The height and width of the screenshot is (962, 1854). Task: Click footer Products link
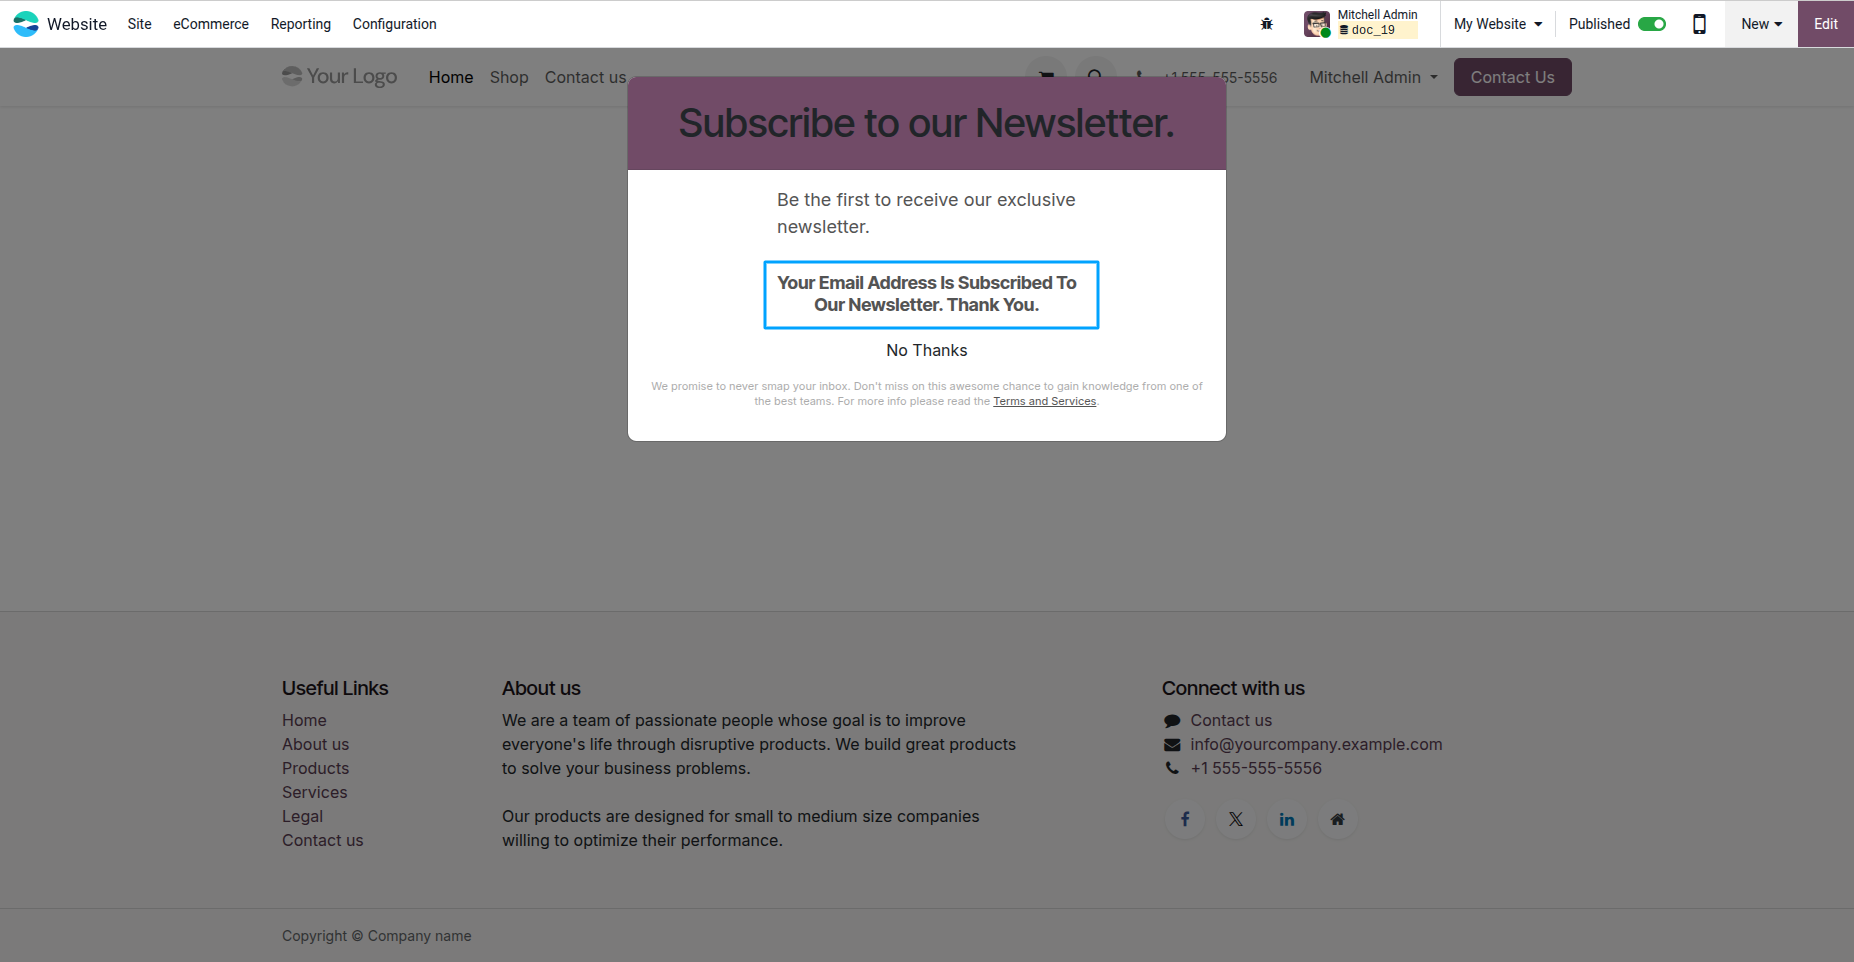315,768
